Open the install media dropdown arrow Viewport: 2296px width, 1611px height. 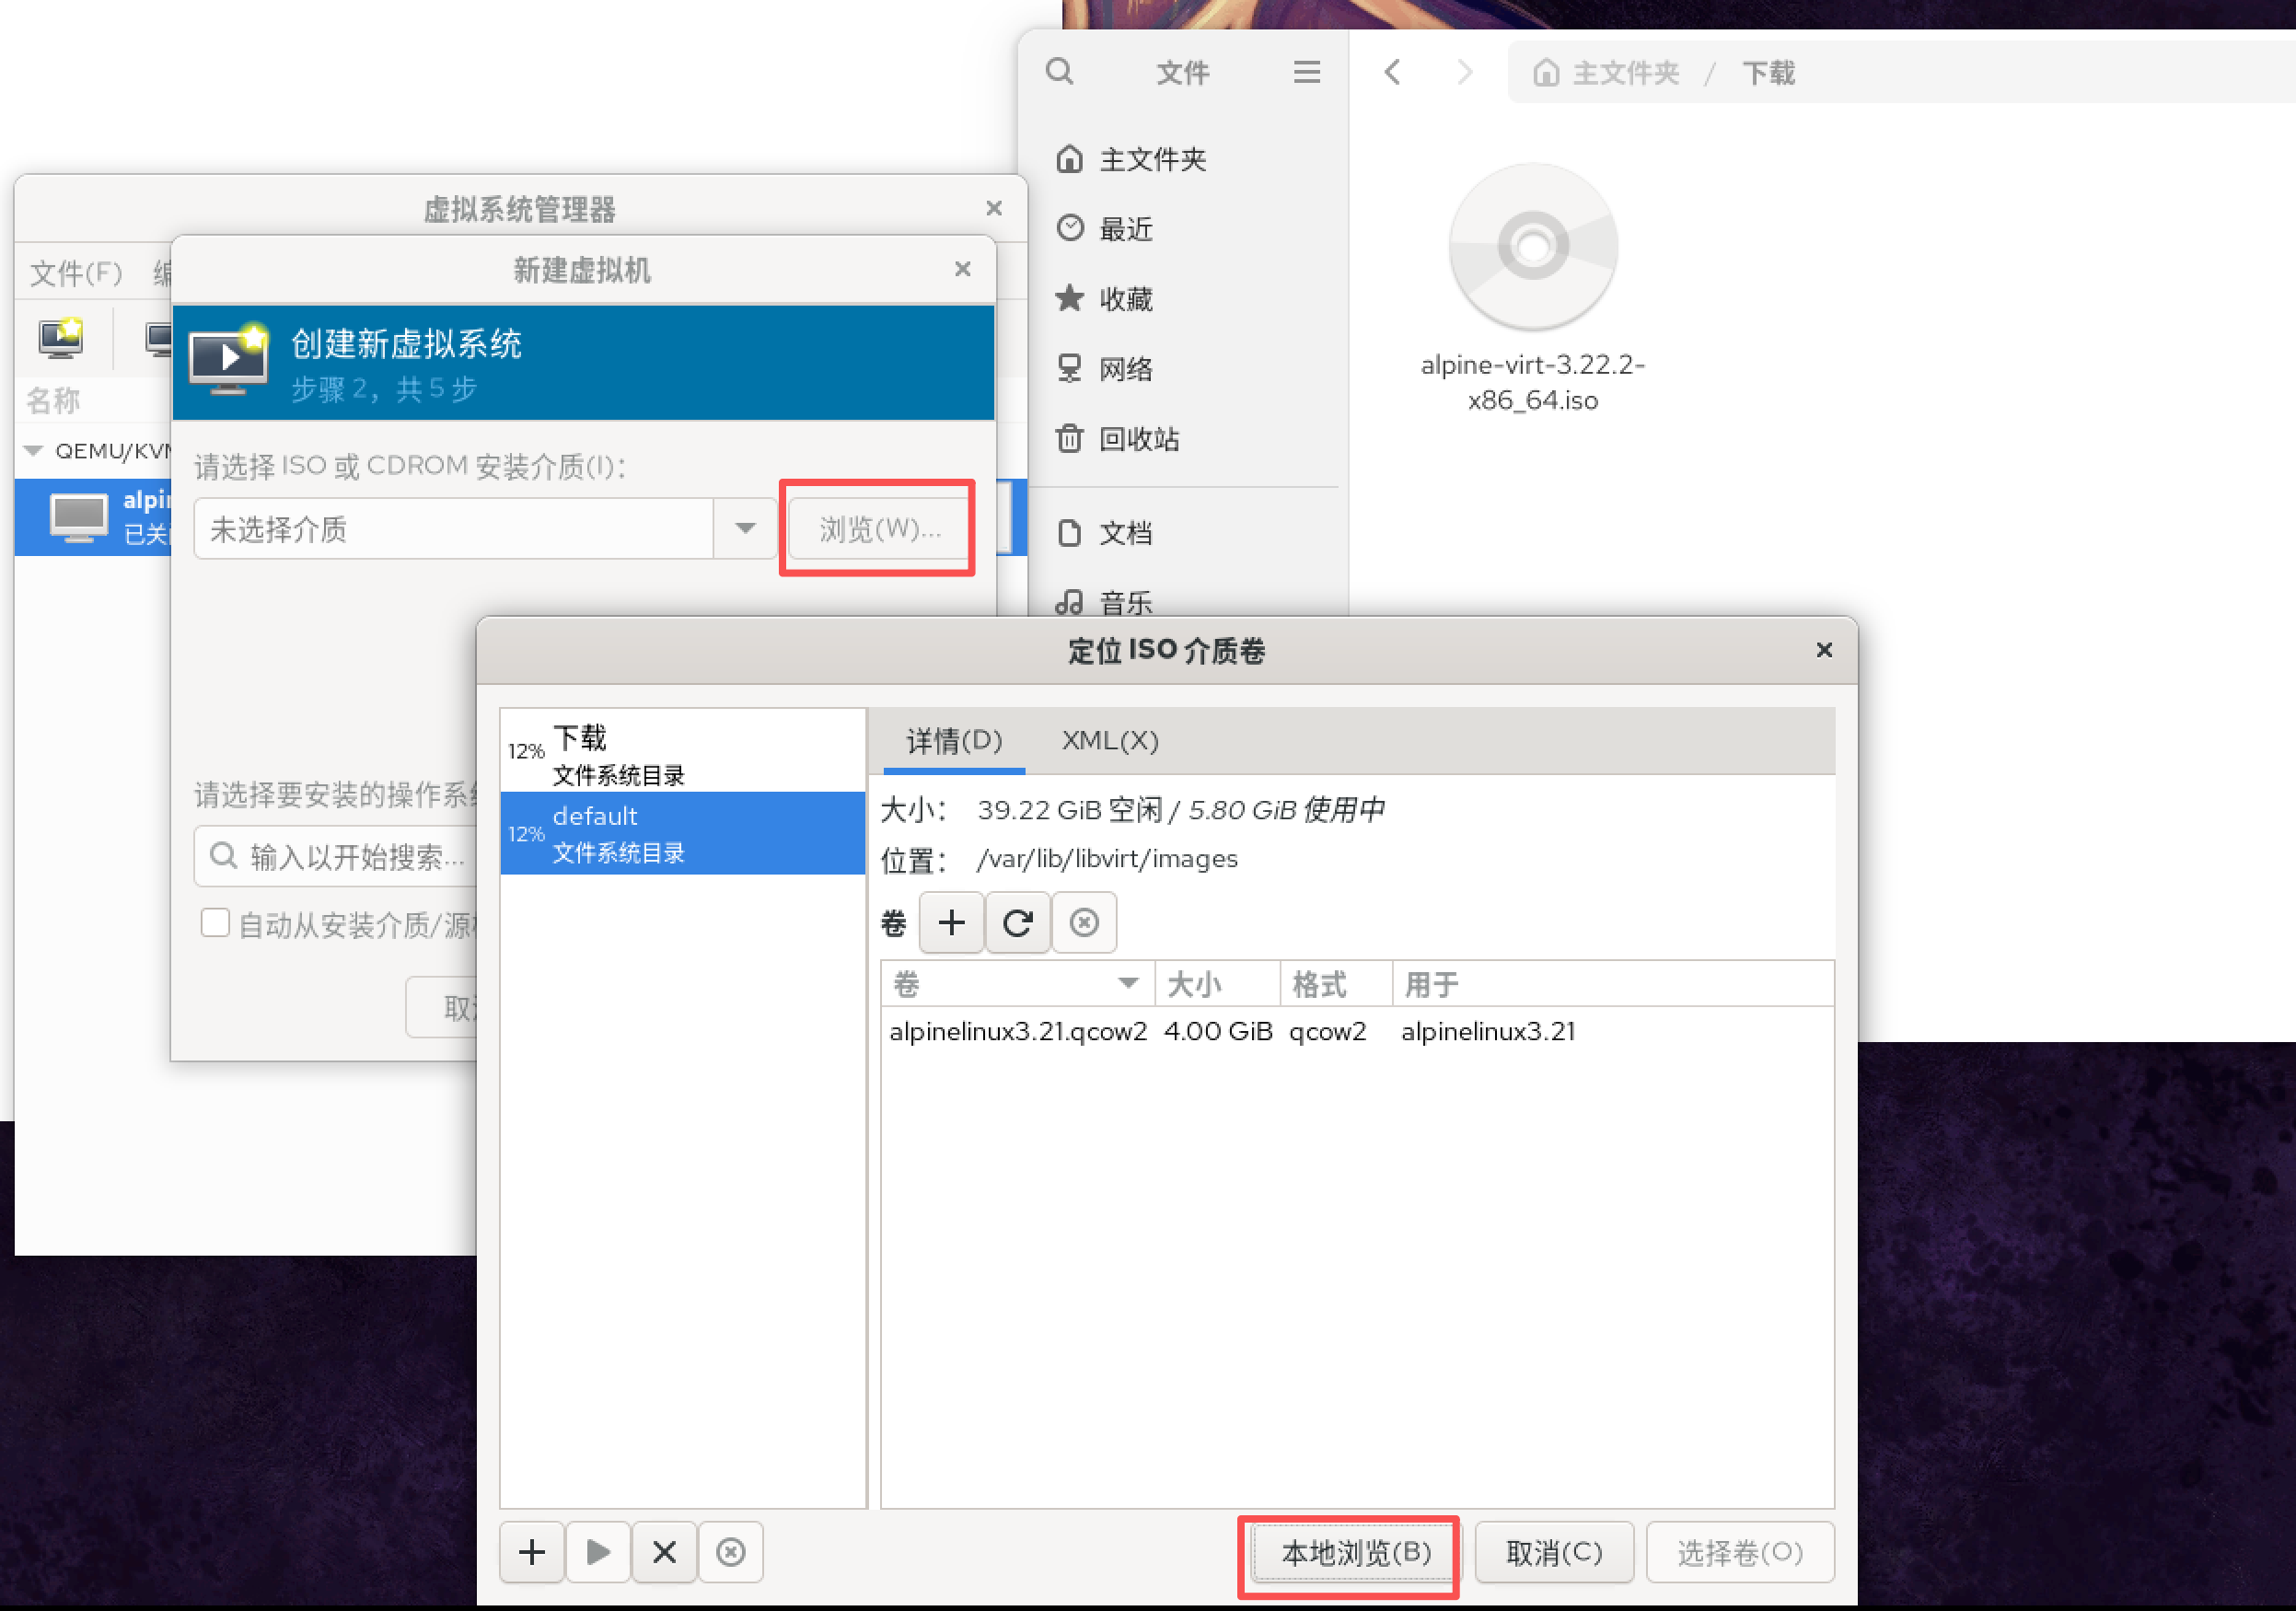tap(745, 528)
